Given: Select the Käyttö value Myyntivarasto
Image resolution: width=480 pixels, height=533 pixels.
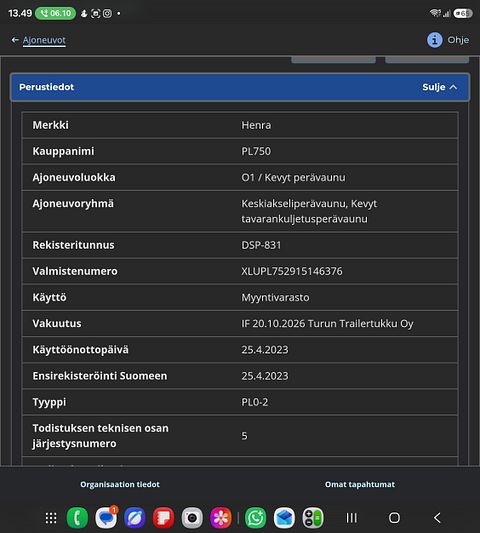Looking at the screenshot, I should (275, 297).
